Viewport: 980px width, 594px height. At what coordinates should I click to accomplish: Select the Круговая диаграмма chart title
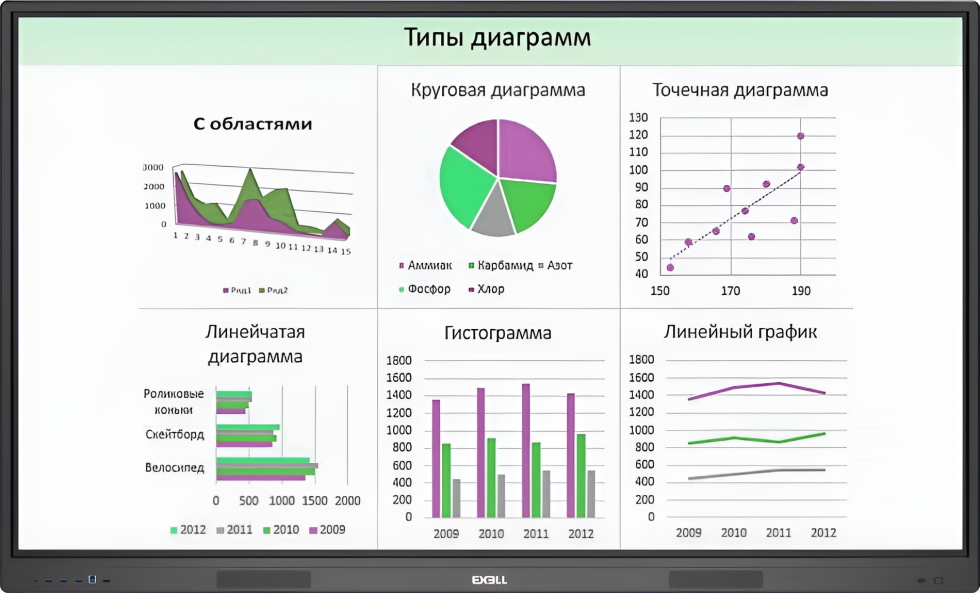coord(498,90)
